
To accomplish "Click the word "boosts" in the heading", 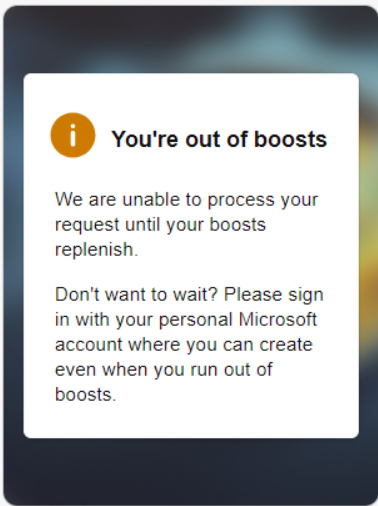I will click(290, 139).
